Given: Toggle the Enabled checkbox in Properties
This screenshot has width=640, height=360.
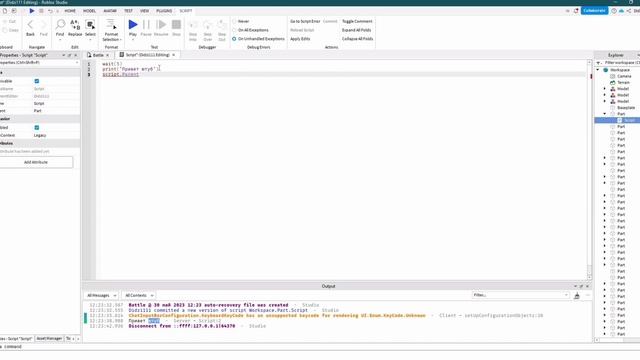Looking at the screenshot, I should (37, 128).
